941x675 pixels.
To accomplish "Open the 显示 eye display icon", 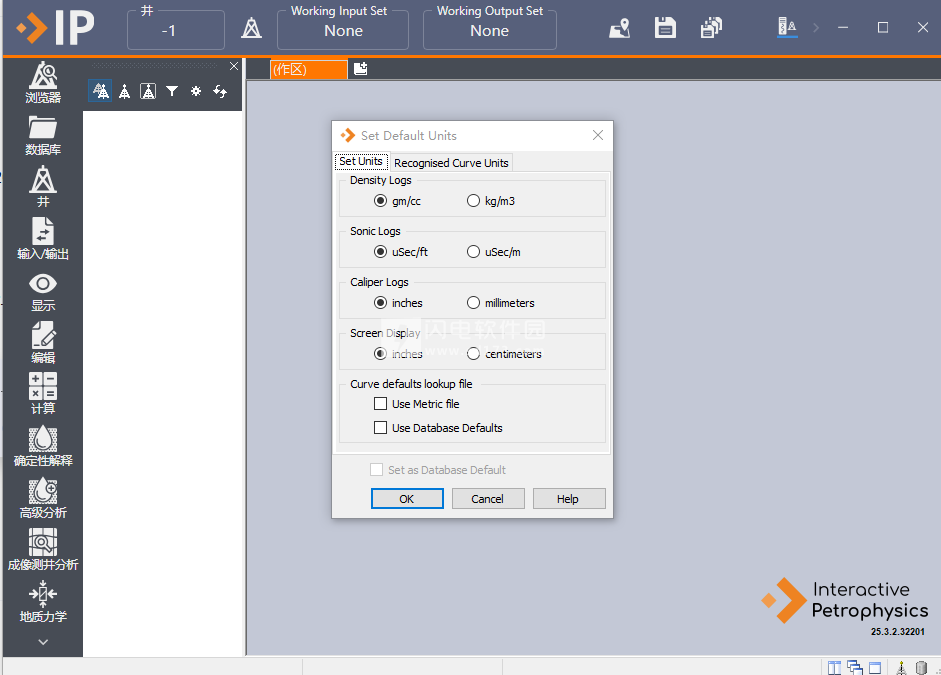I will tap(42, 290).
